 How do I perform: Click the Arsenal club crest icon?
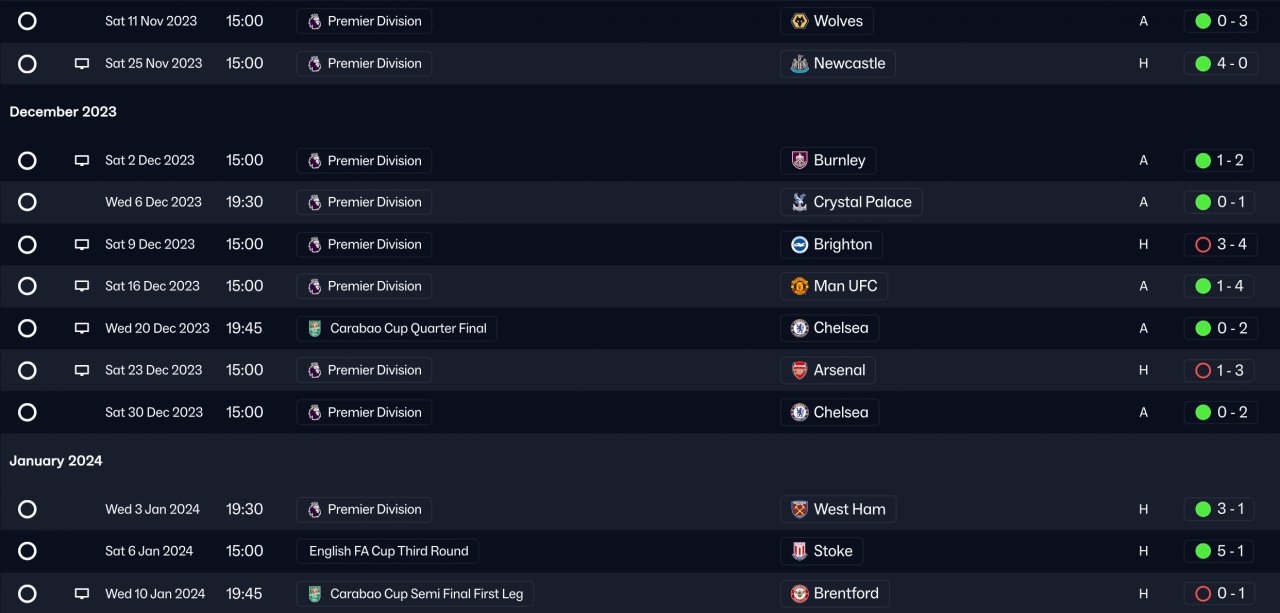pos(799,370)
